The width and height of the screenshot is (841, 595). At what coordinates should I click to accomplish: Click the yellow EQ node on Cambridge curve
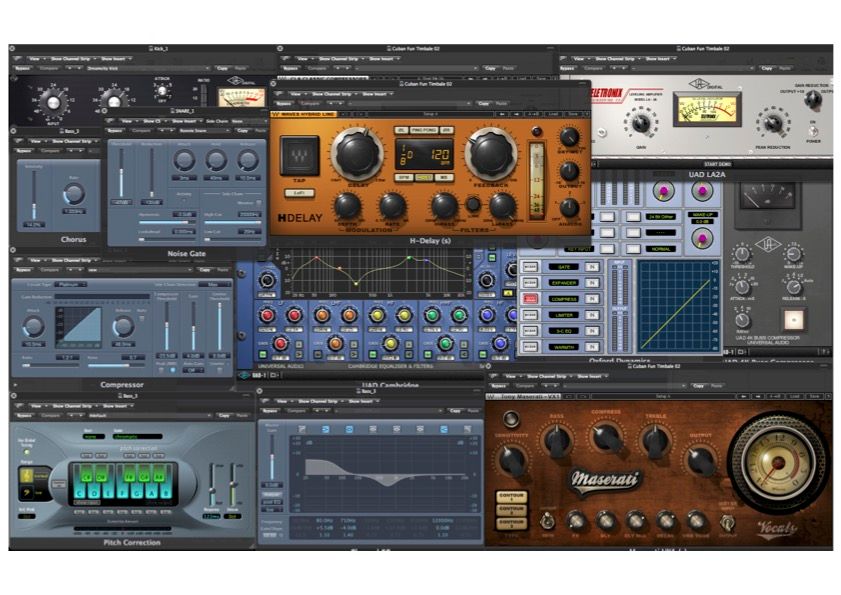tap(356, 283)
